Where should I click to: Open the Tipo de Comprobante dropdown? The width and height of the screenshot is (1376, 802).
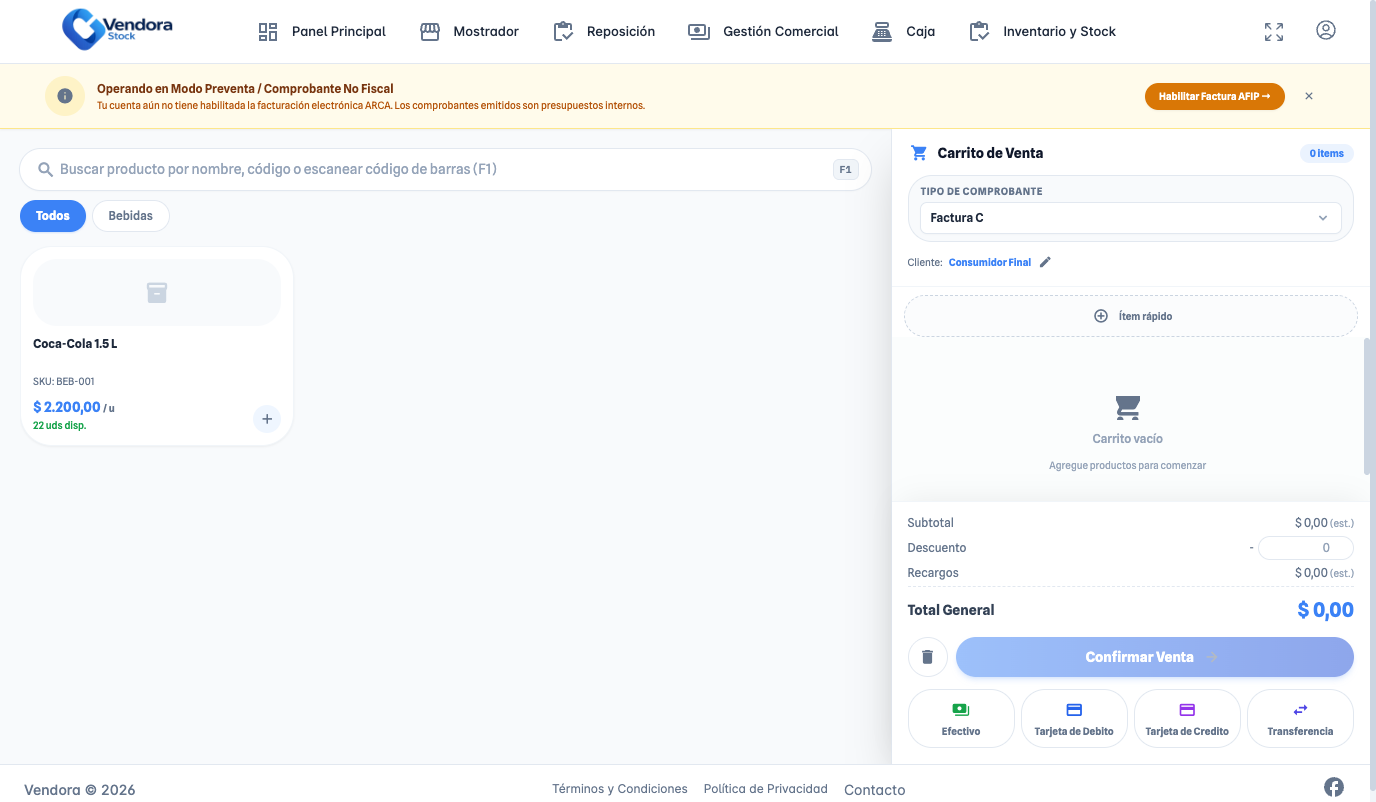point(1131,218)
